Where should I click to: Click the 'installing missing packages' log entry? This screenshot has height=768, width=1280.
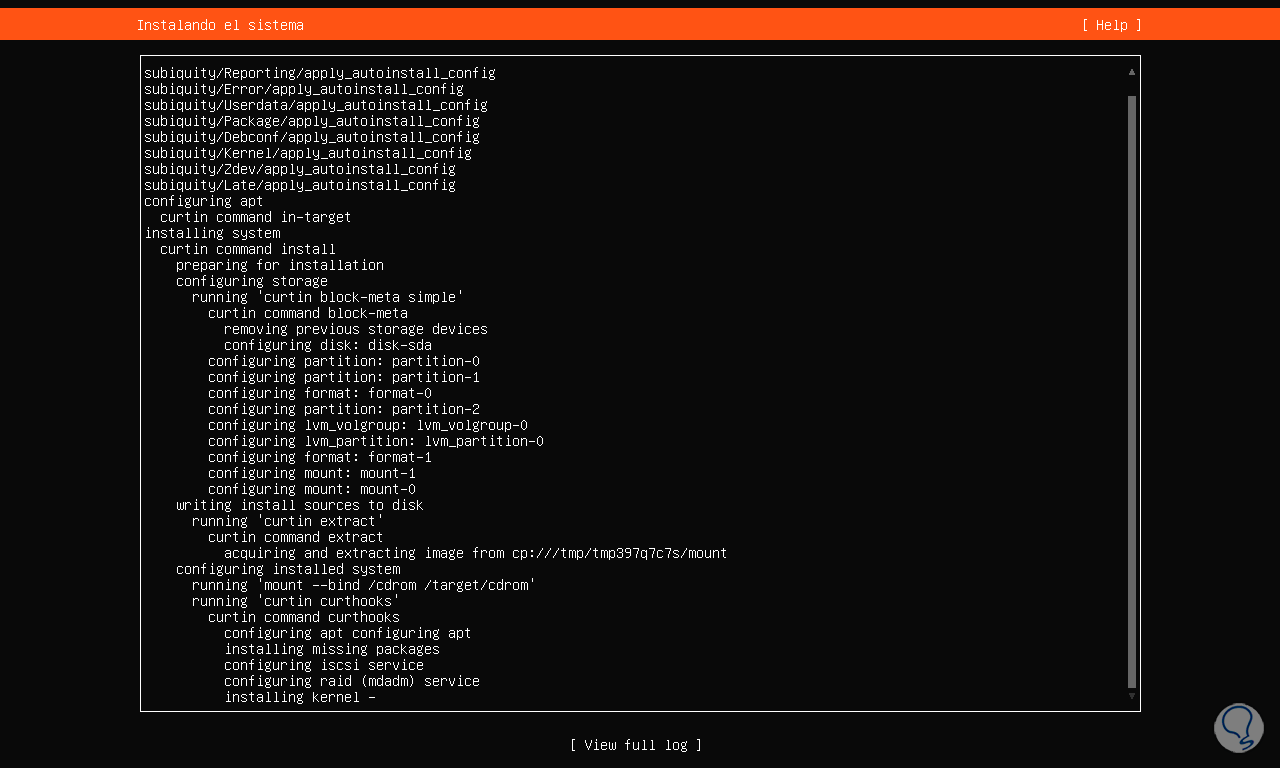331,649
